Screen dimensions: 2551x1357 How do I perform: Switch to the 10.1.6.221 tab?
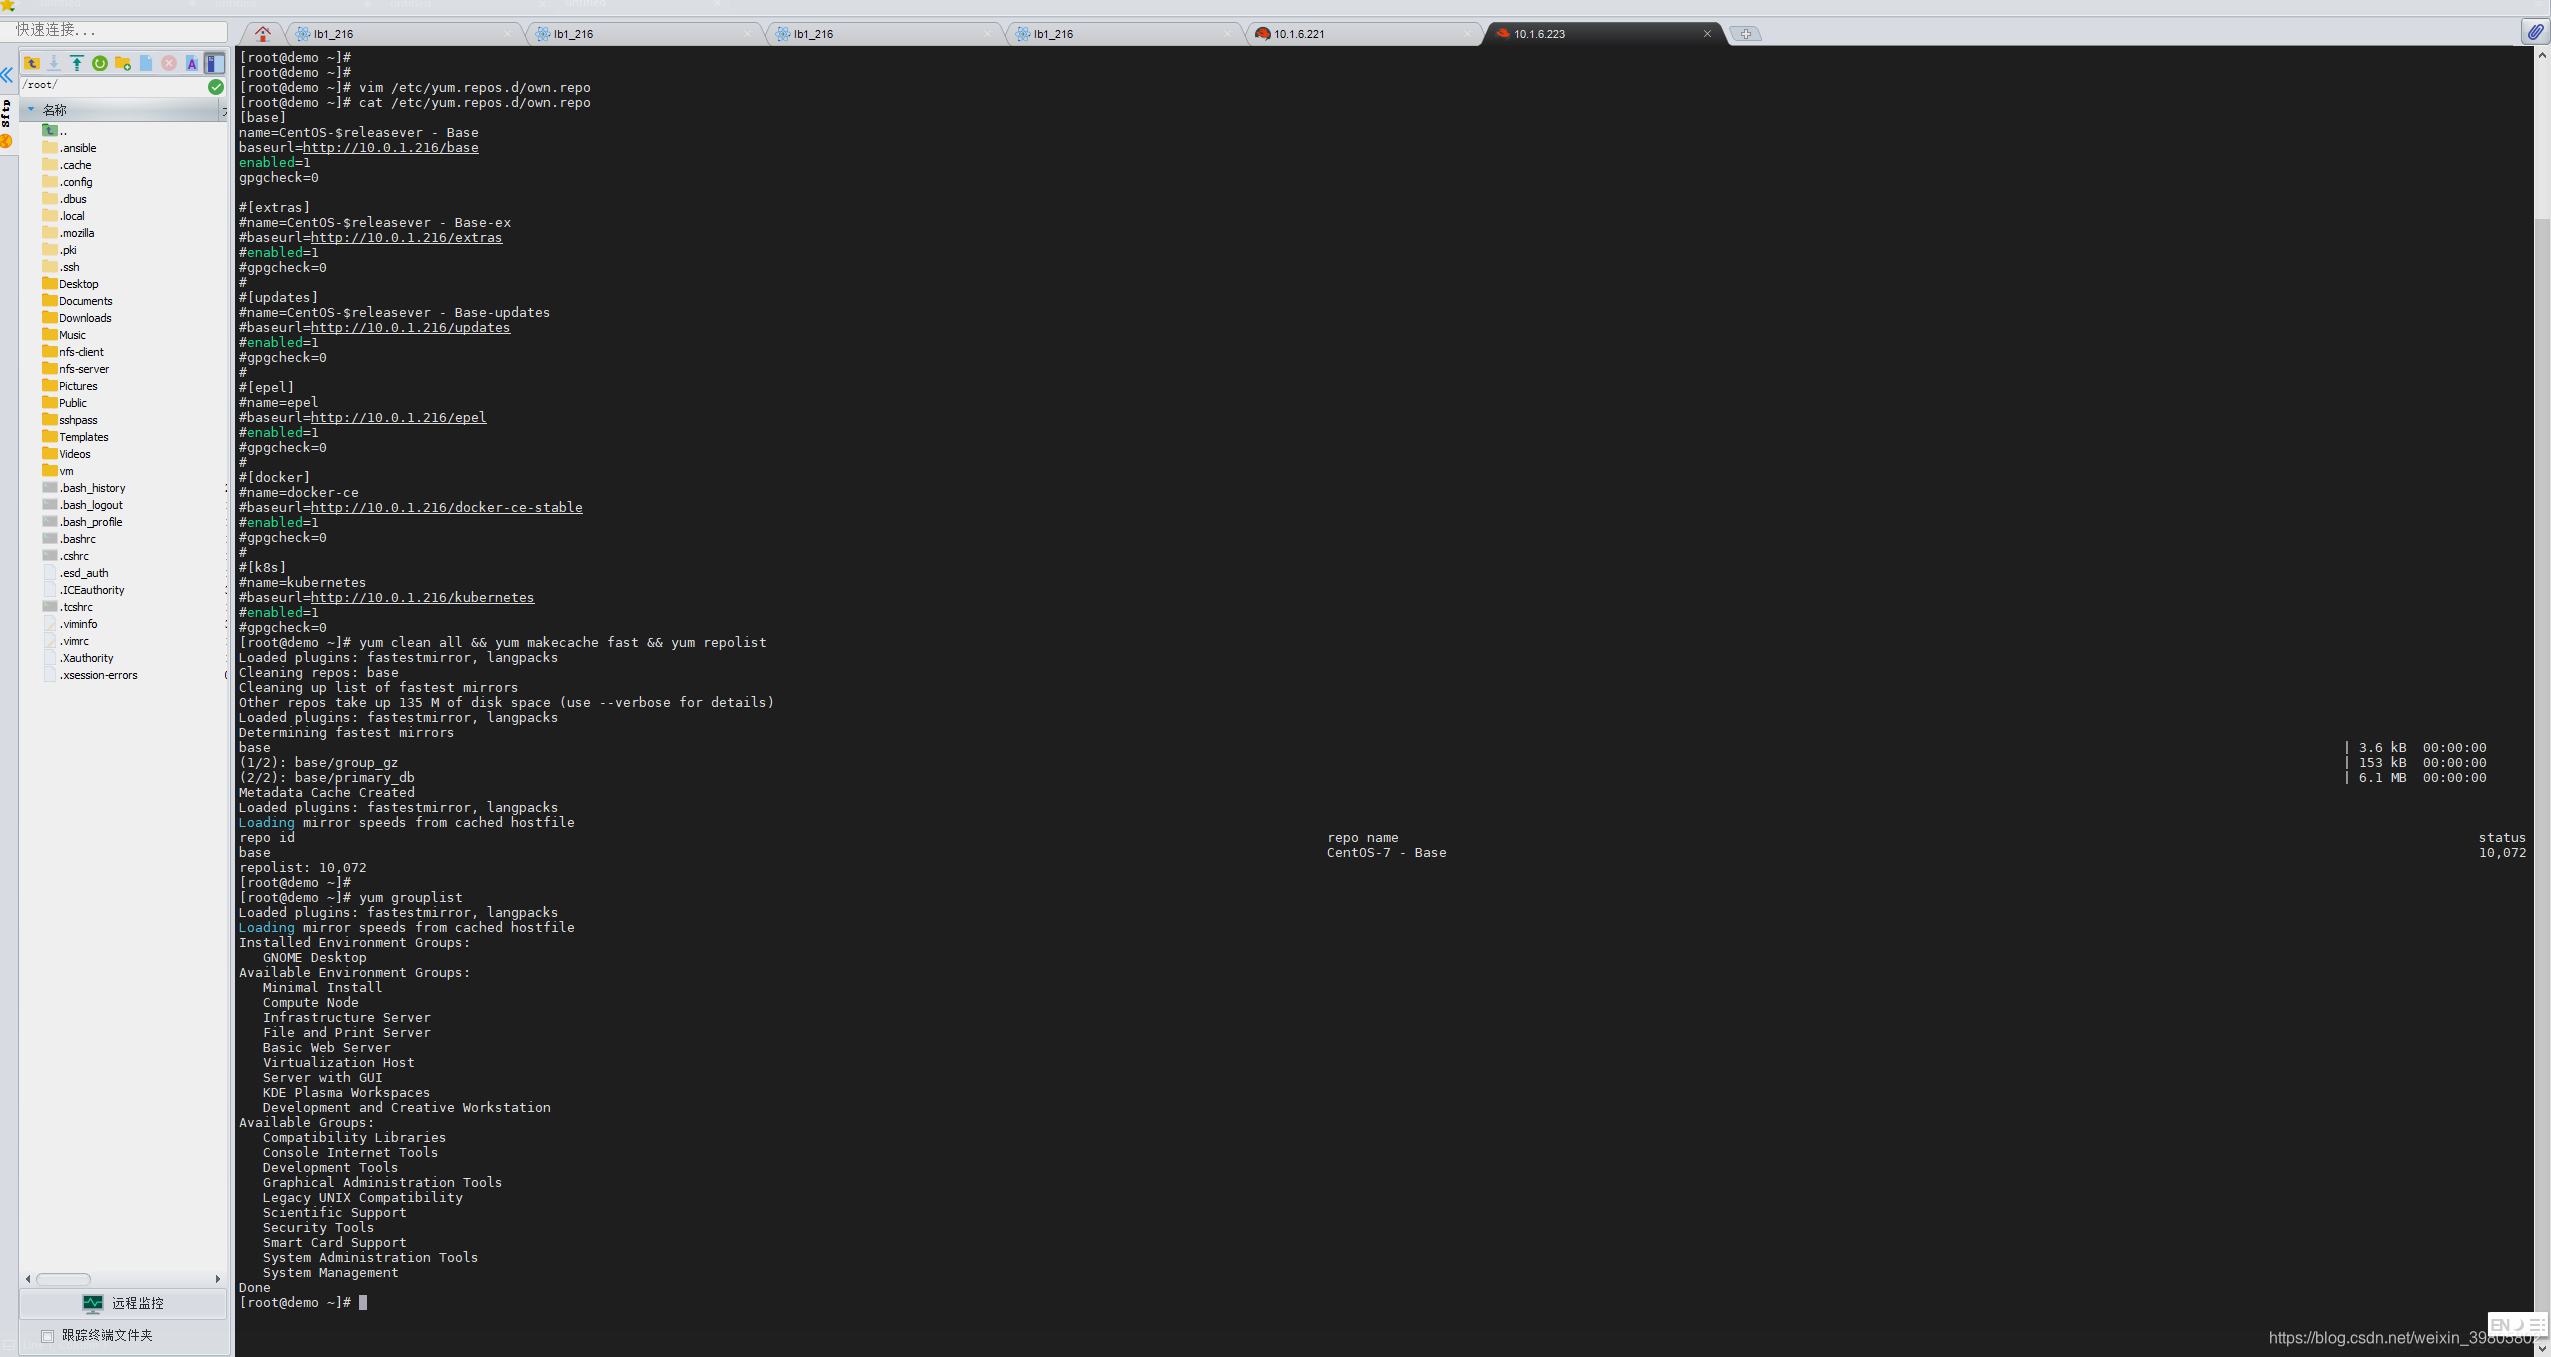pos(1363,34)
